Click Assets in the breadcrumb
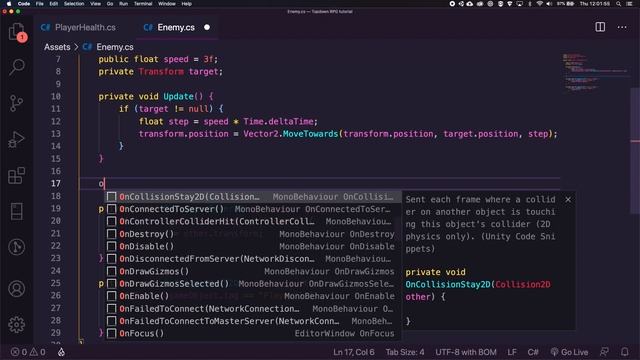The width and height of the screenshot is (640, 360). (57, 47)
